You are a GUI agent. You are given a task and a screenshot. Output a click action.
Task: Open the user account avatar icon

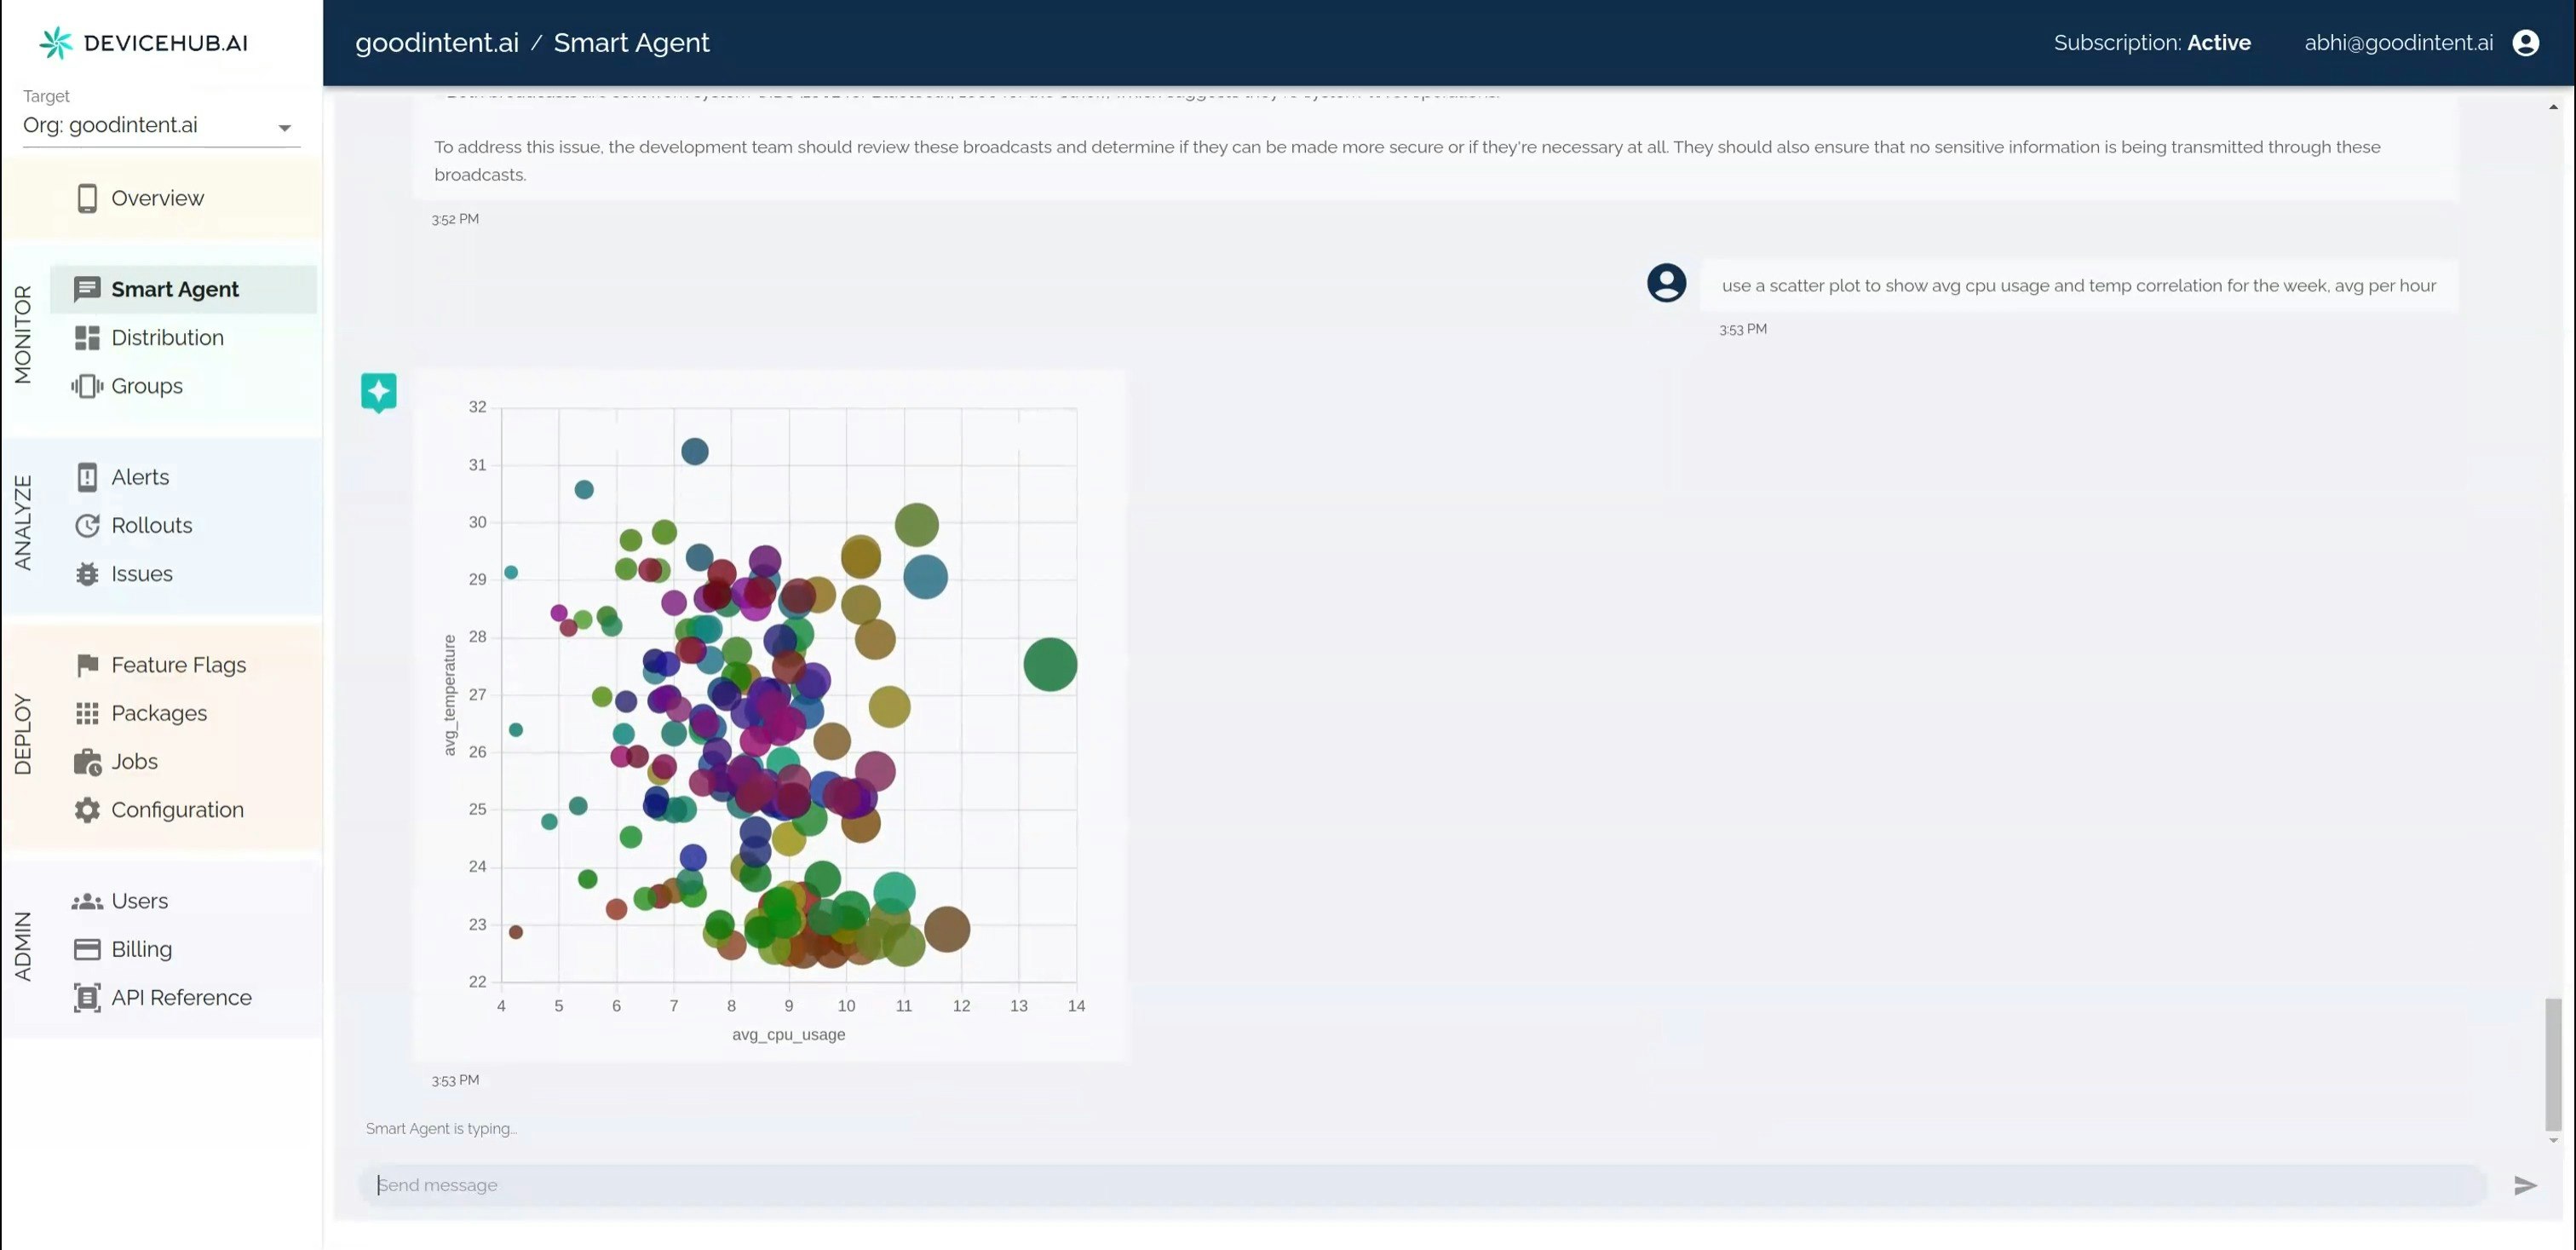2524,43
